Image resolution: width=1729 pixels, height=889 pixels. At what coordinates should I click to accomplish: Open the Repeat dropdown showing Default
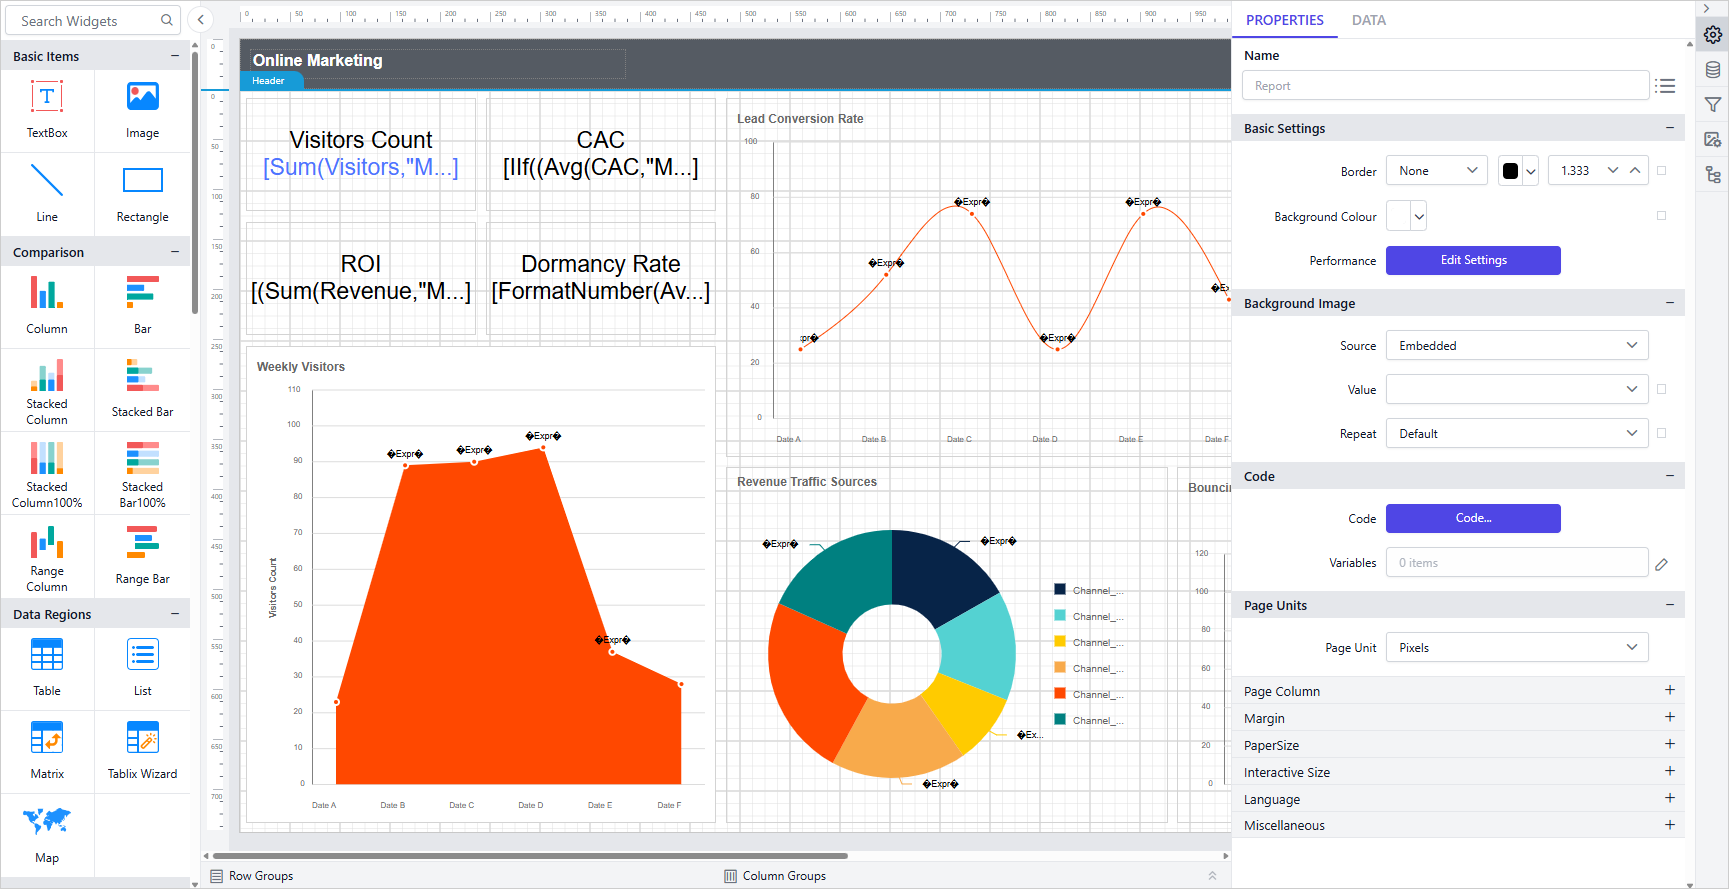(x=1517, y=434)
